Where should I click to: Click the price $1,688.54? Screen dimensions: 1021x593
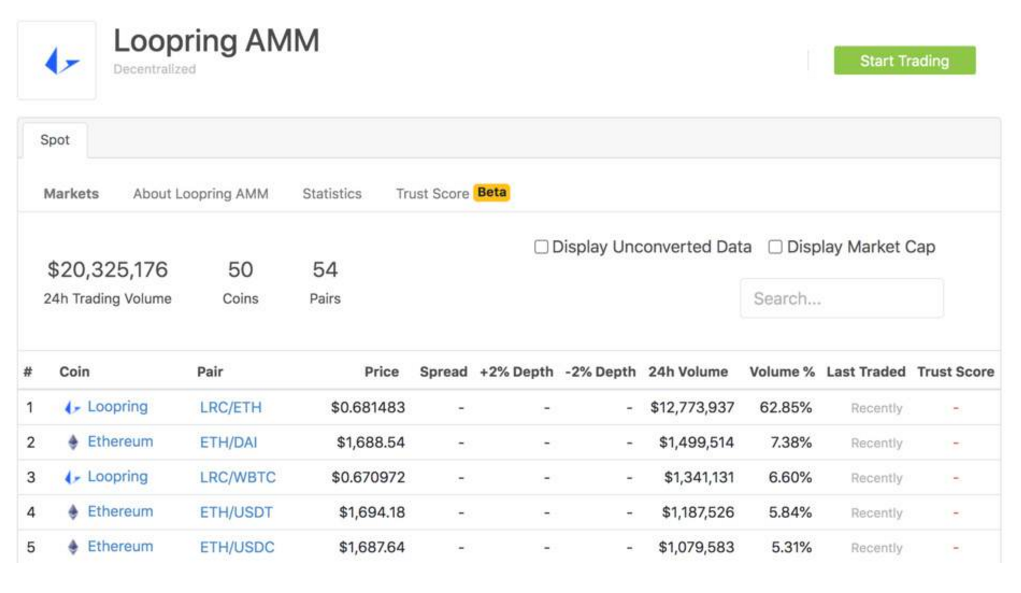(371, 443)
